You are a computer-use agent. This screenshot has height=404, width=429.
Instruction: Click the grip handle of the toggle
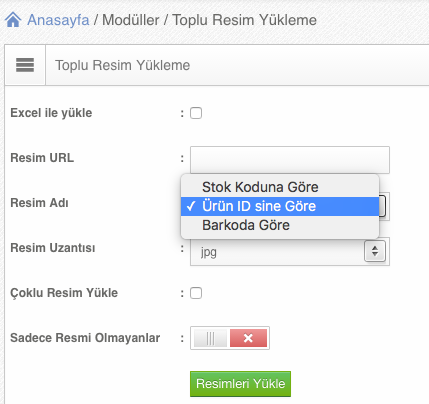210,338
